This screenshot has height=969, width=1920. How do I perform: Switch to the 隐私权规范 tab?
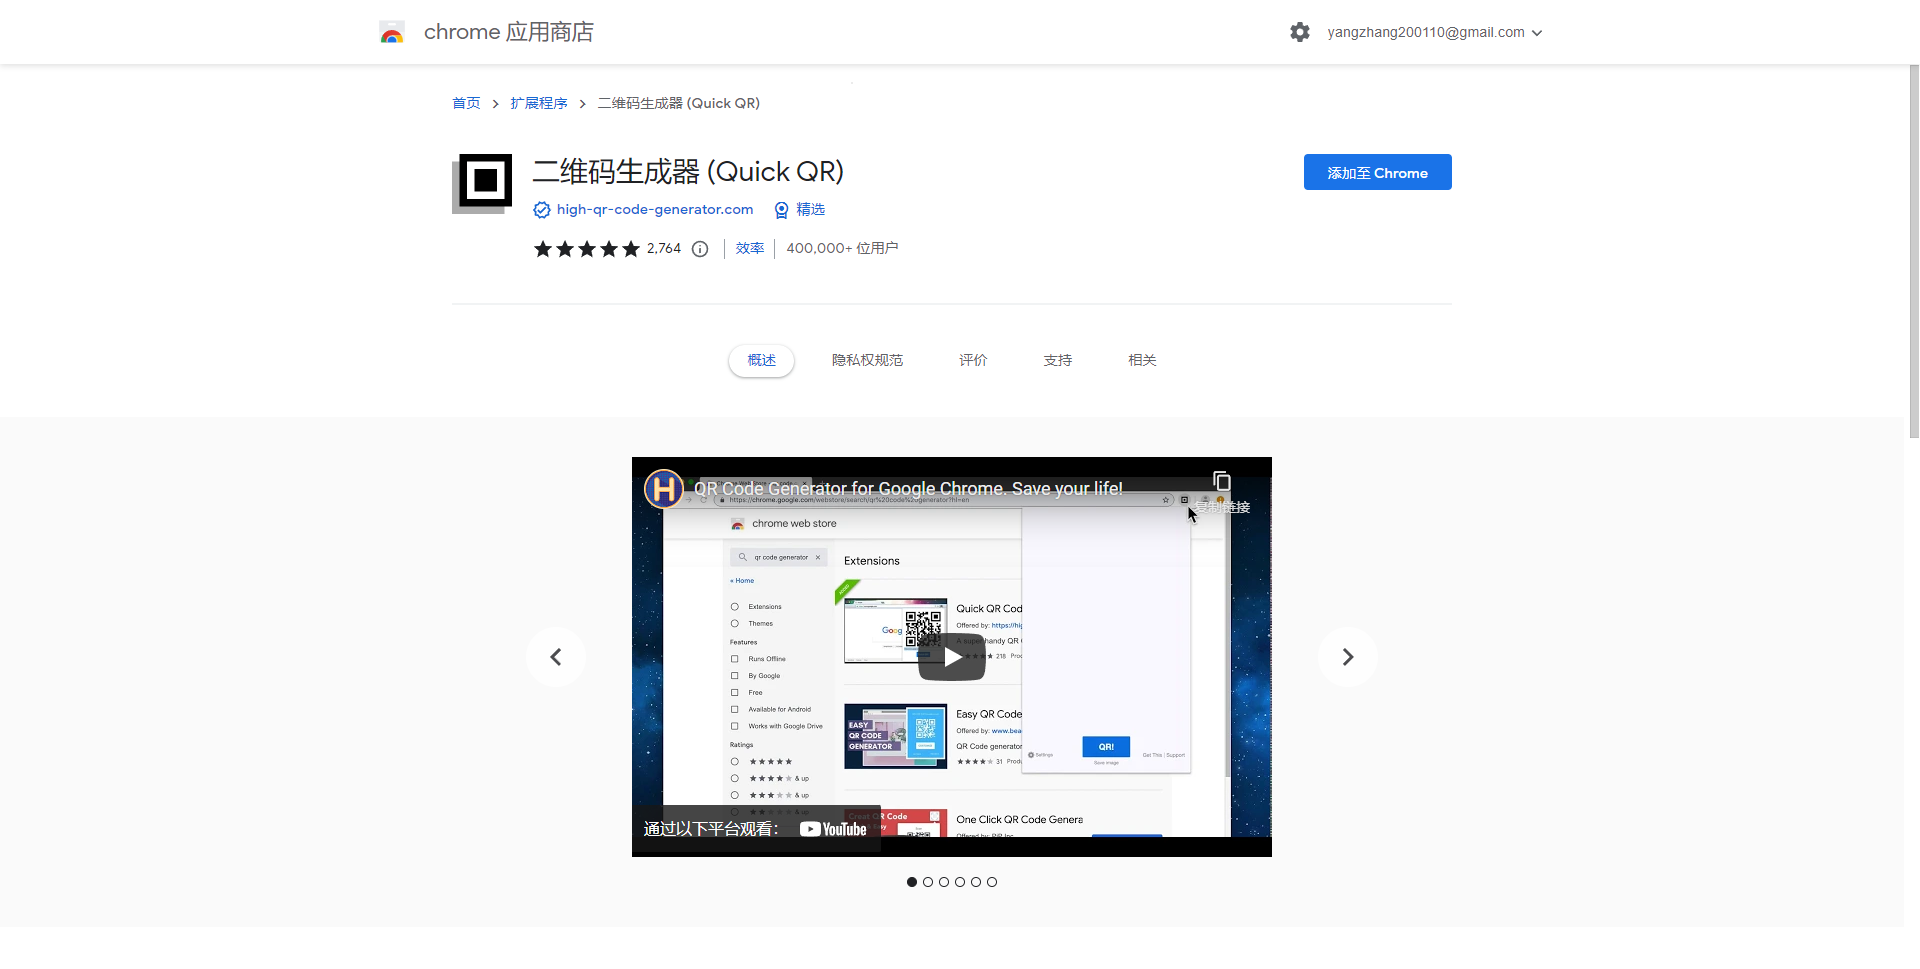(867, 360)
